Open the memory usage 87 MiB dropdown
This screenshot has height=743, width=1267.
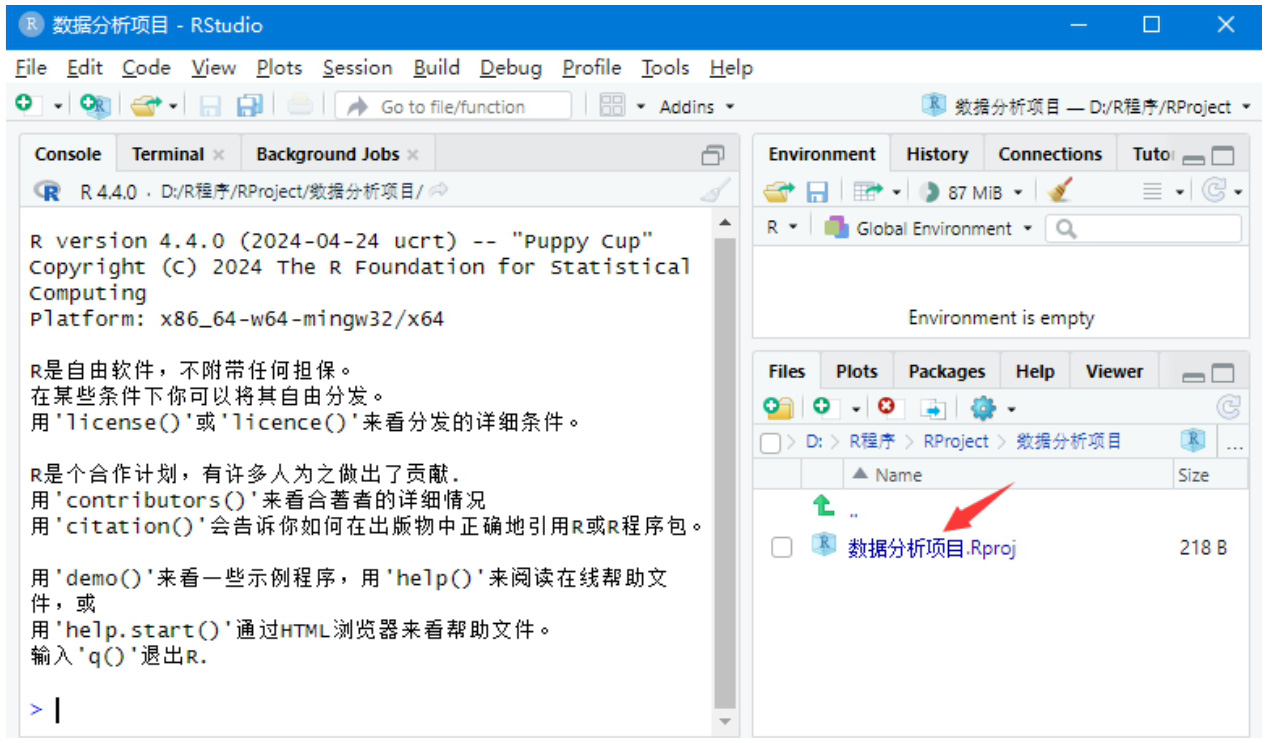[971, 192]
